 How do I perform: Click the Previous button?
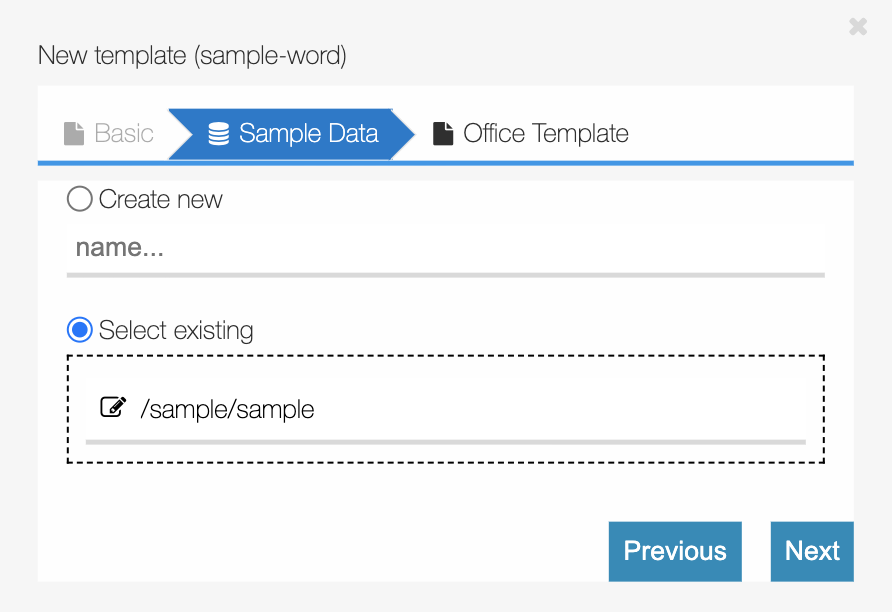pyautogui.click(x=675, y=551)
